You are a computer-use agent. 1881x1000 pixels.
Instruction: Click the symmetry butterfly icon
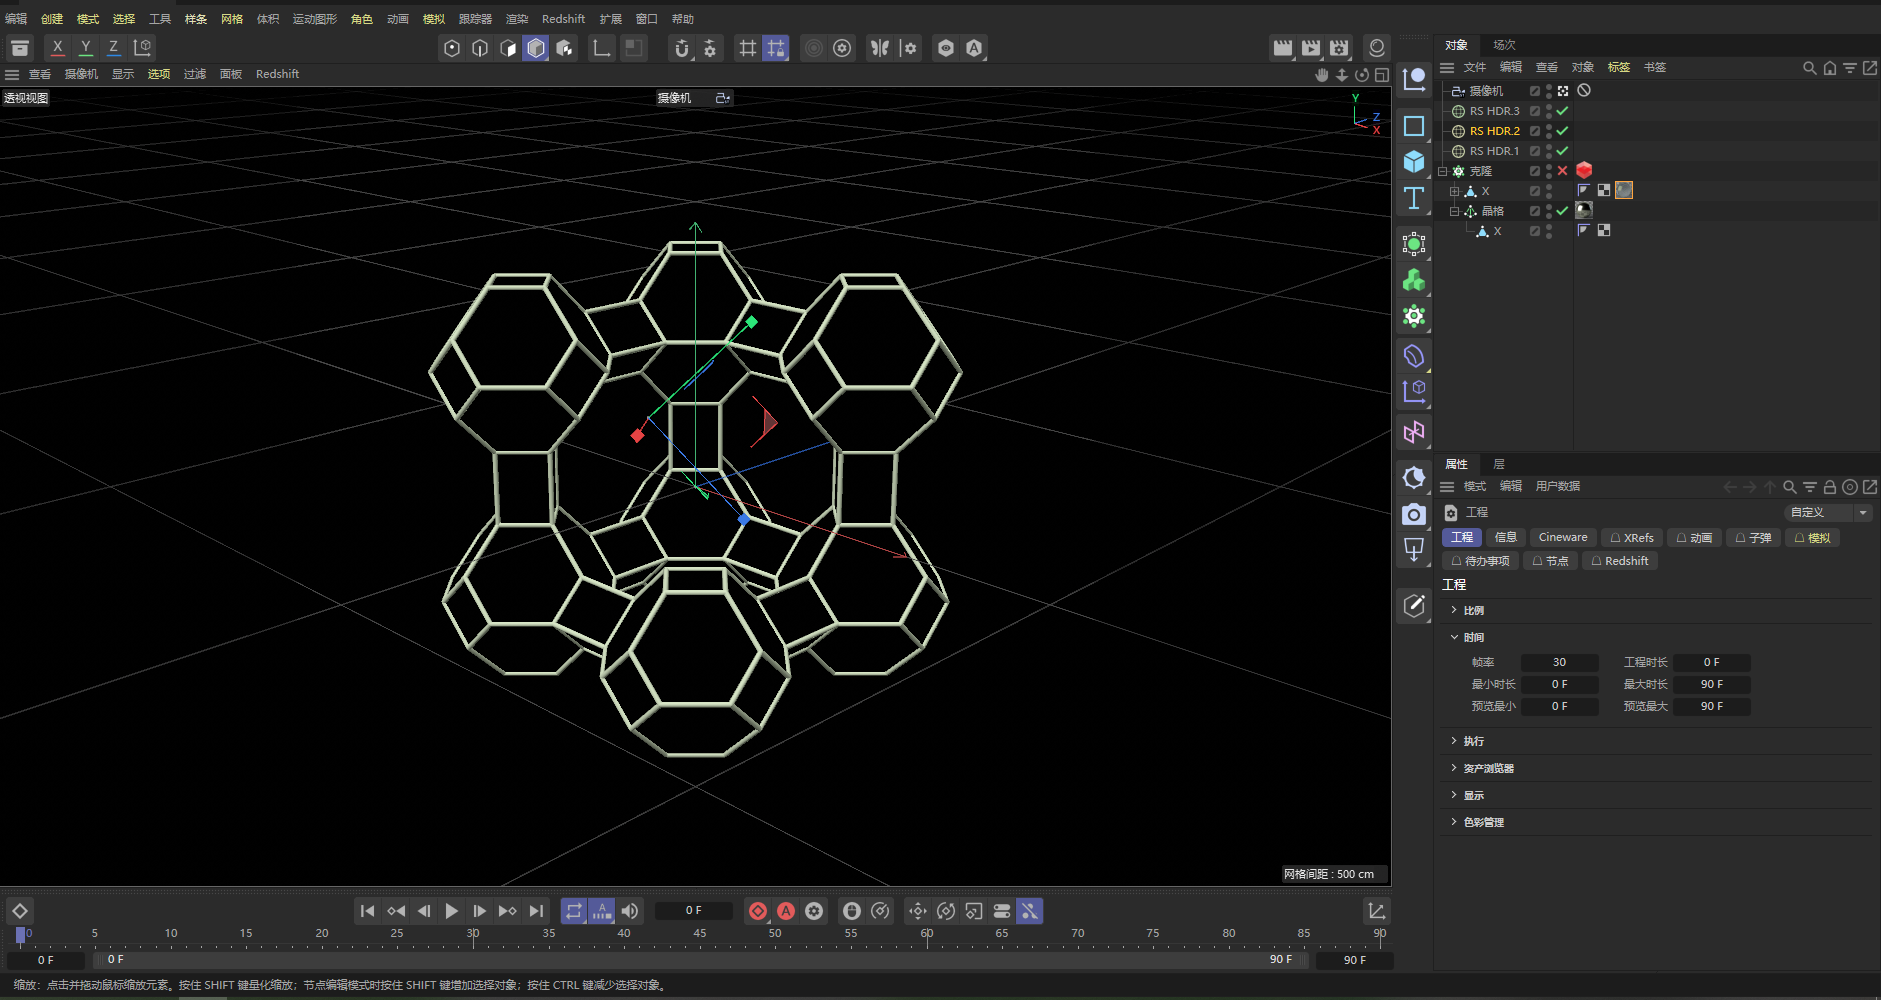coord(879,48)
